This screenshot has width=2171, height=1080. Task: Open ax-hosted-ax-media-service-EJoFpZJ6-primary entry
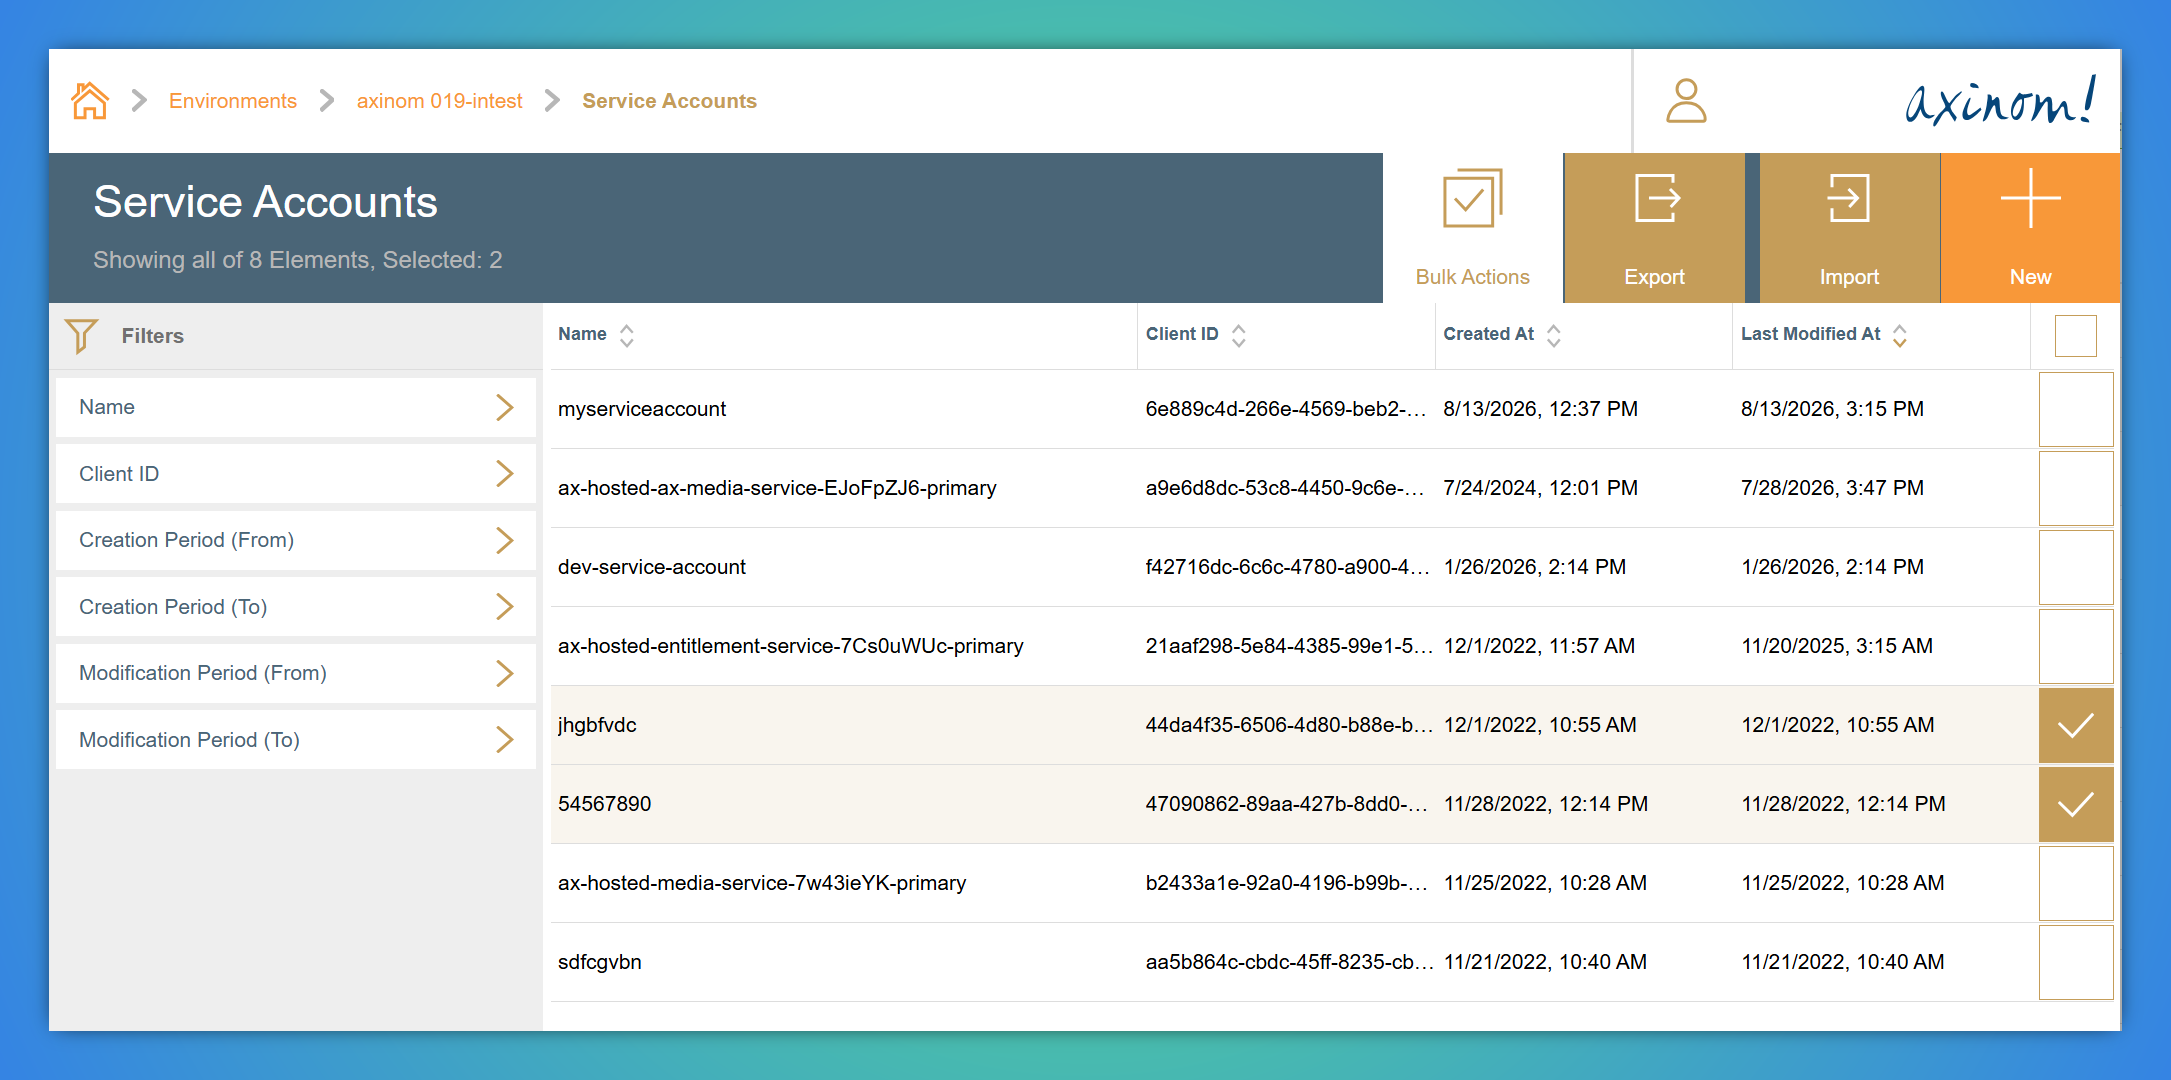[777, 488]
